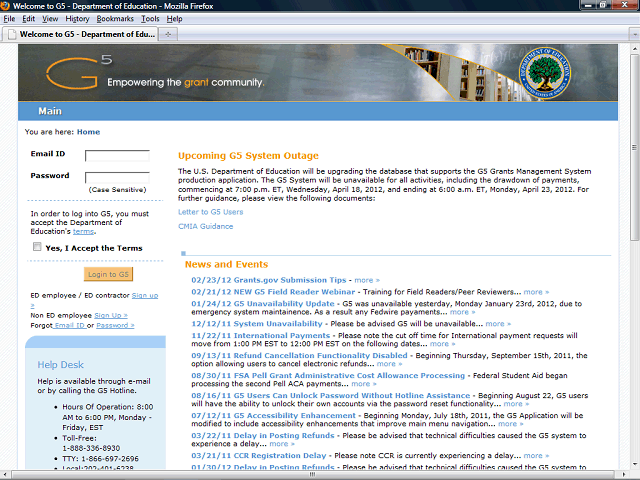
Task: Click the G5 logo in banner
Action: (x=79, y=72)
